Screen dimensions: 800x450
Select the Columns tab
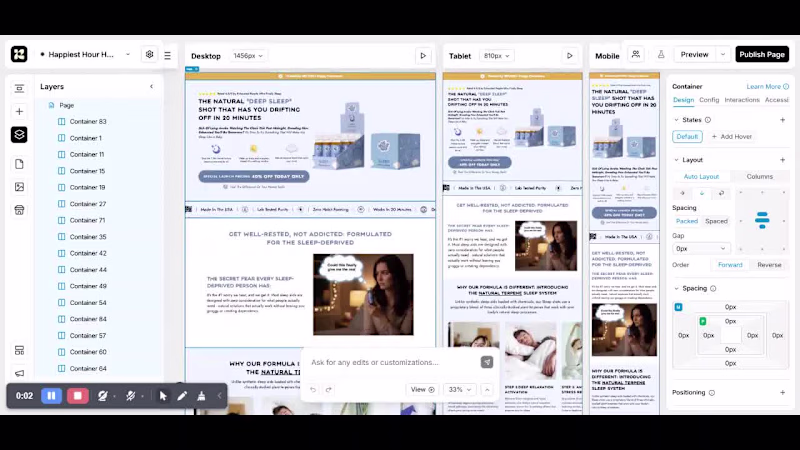[760, 177]
